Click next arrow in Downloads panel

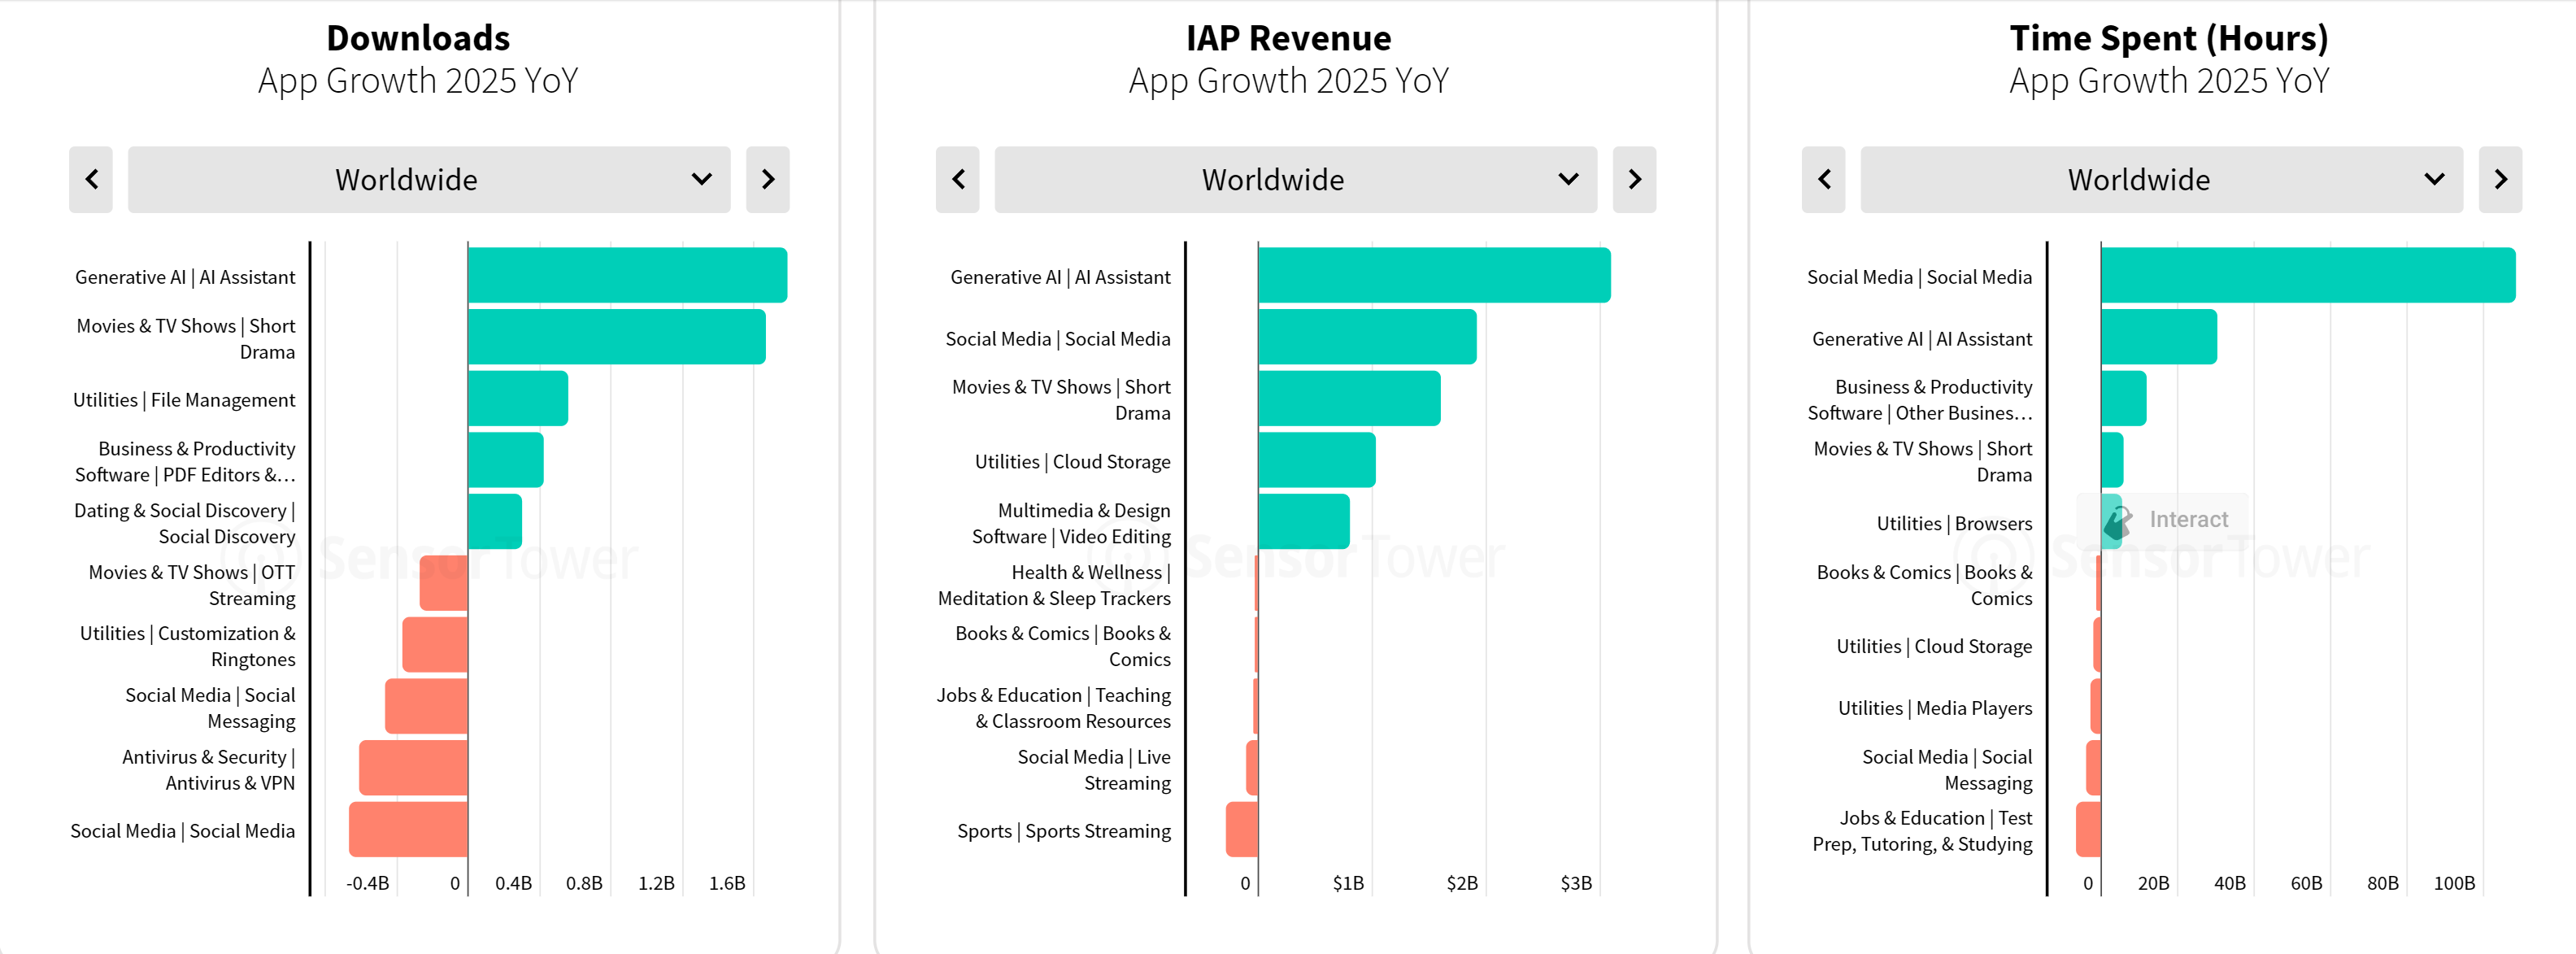(x=767, y=180)
